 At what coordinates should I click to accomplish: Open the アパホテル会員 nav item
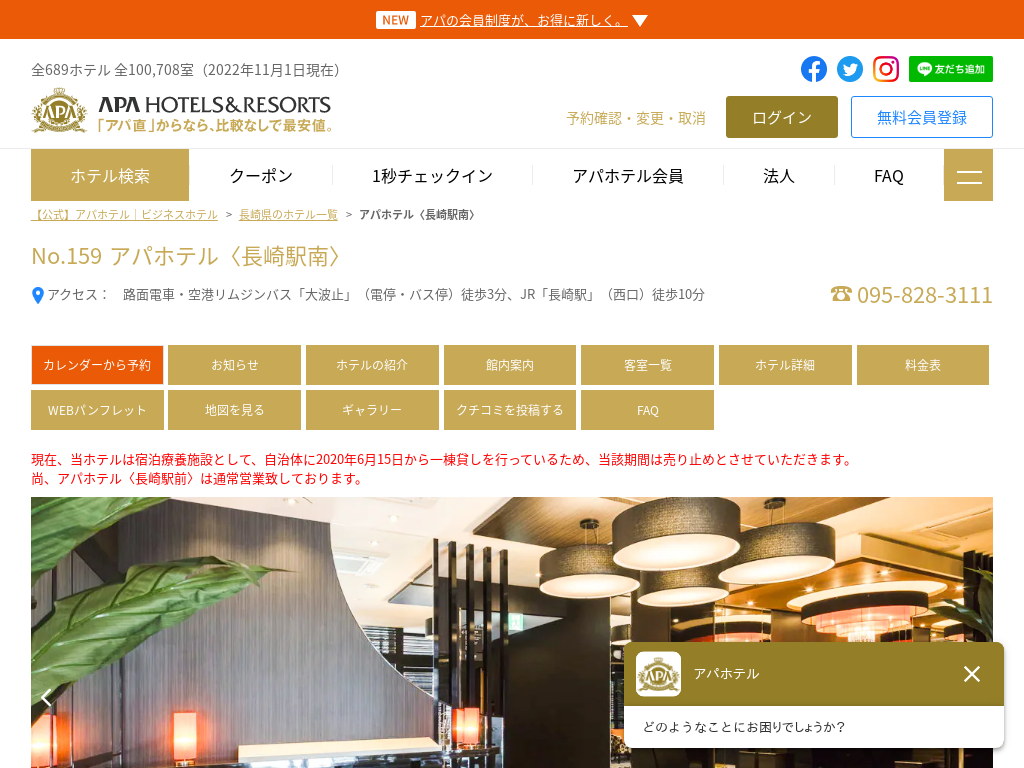628,176
